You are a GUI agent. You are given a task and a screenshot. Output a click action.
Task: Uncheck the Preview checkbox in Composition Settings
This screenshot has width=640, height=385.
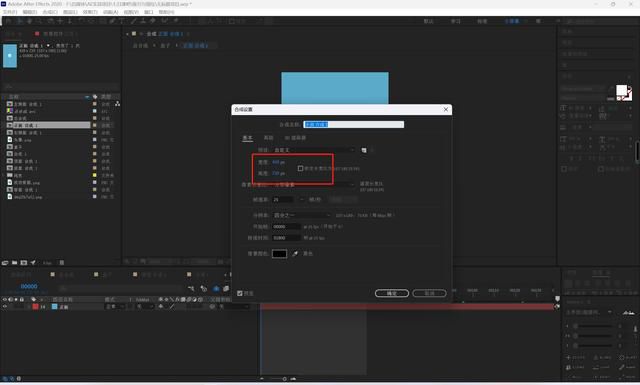pyautogui.click(x=240, y=293)
